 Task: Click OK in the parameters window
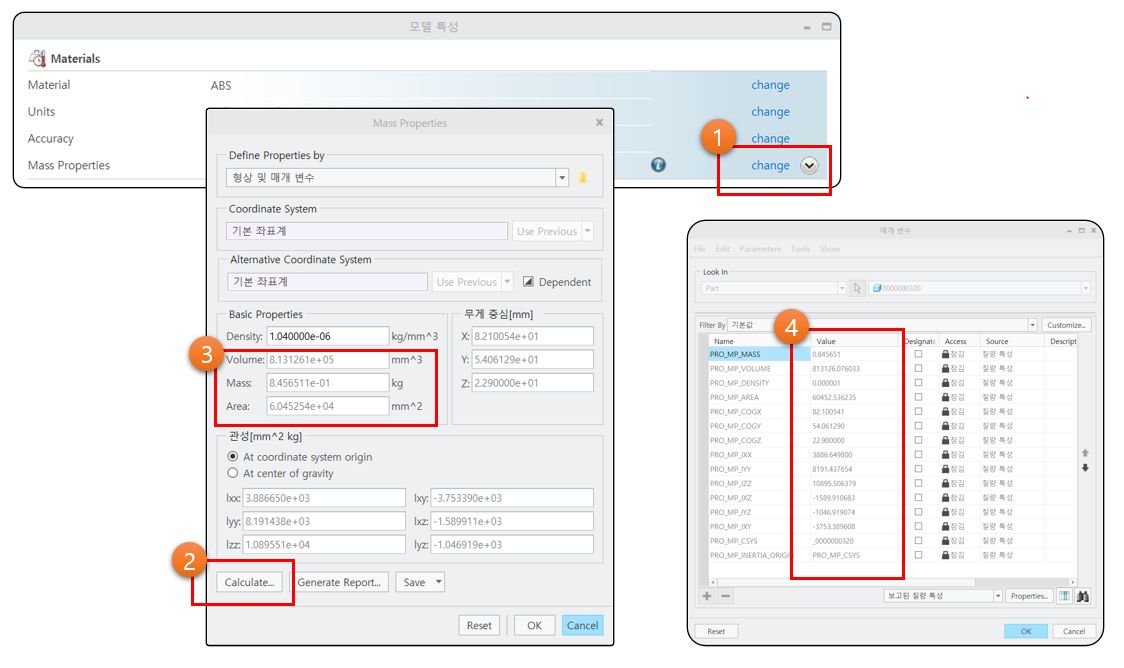[x=1026, y=631]
